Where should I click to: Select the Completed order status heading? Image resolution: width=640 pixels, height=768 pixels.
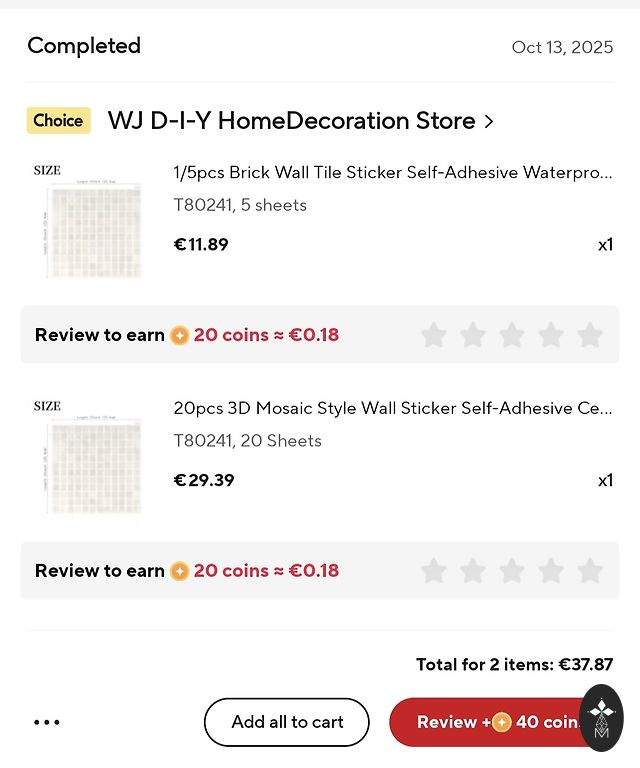point(84,46)
